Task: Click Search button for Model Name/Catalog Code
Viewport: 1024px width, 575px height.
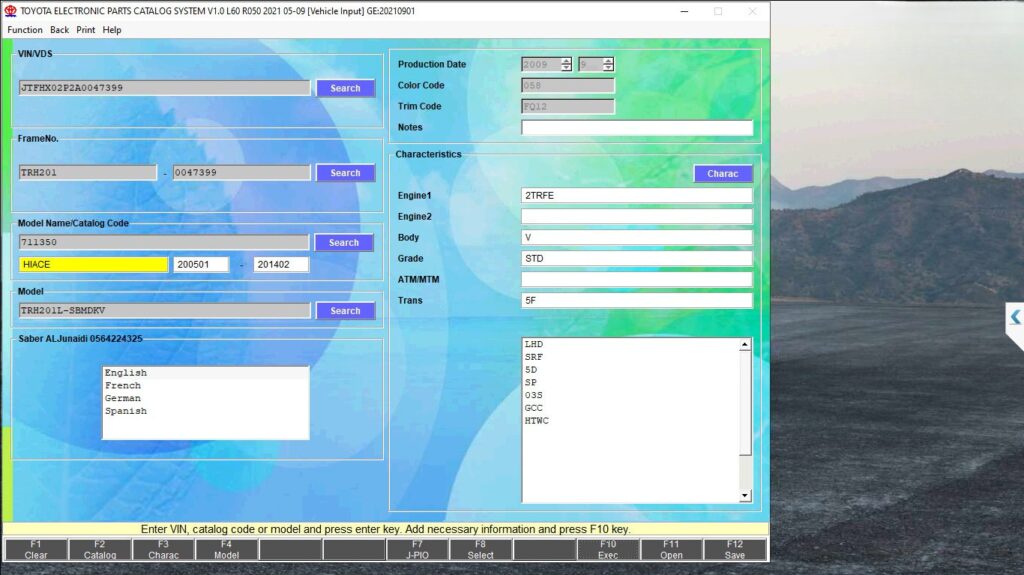Action: point(344,242)
